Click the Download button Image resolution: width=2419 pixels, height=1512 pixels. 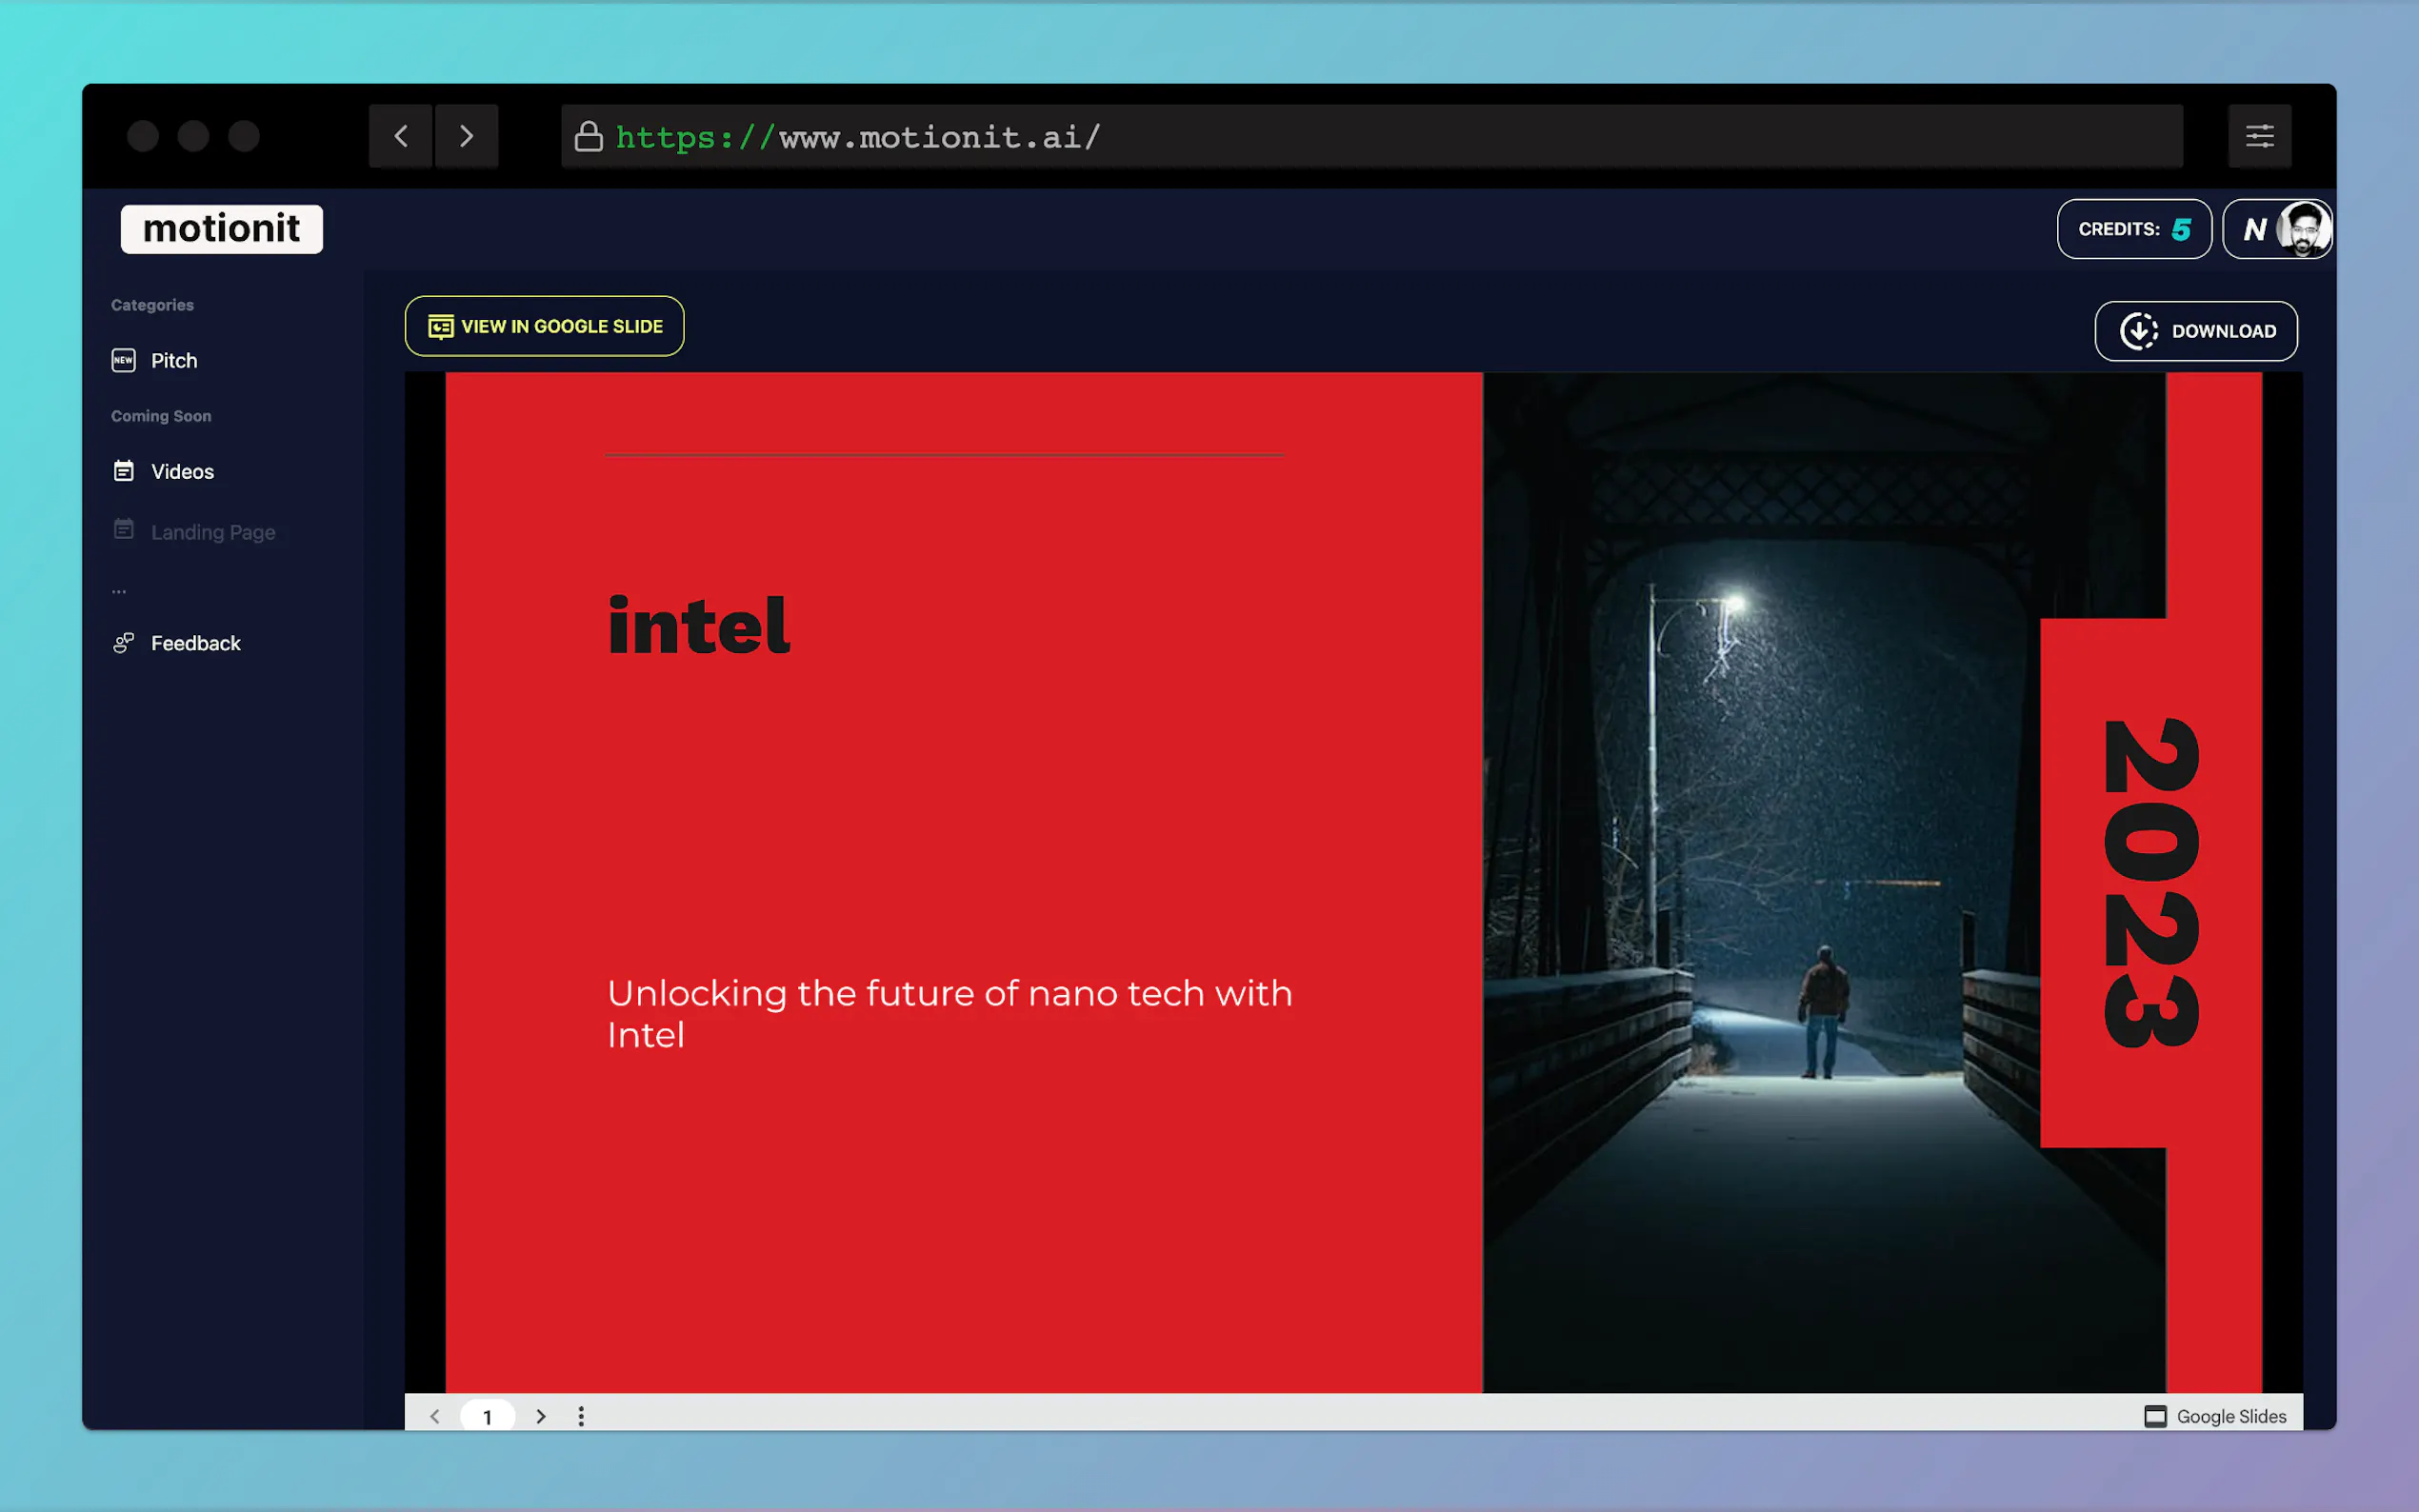(x=2195, y=331)
